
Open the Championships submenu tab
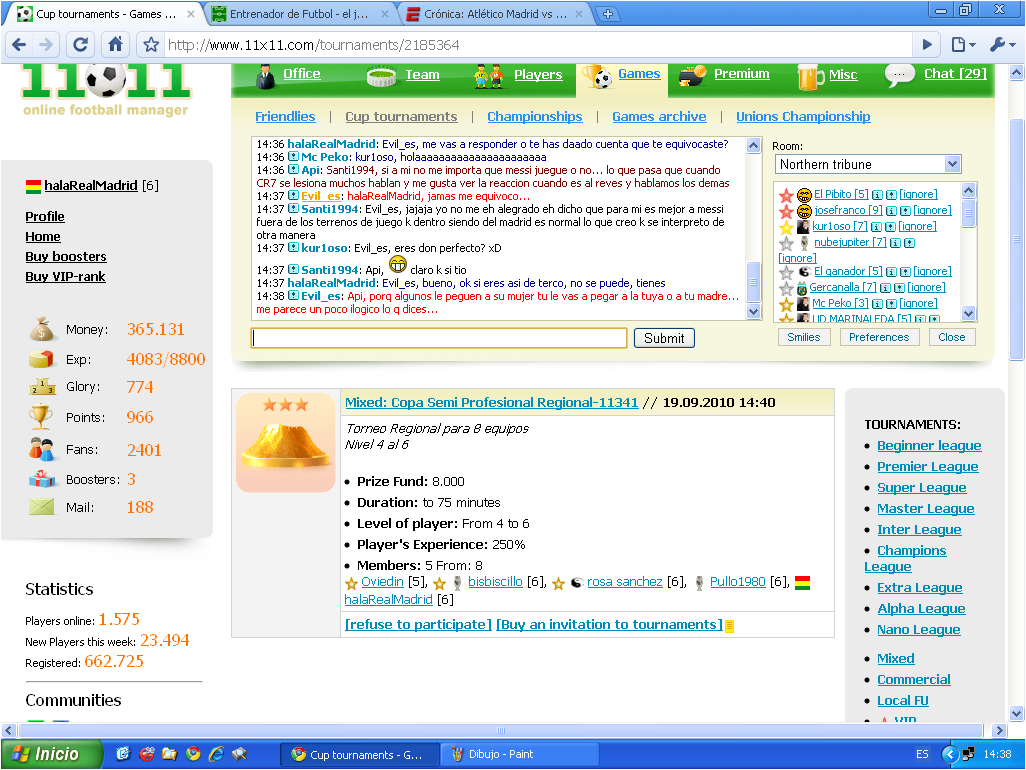tap(534, 117)
